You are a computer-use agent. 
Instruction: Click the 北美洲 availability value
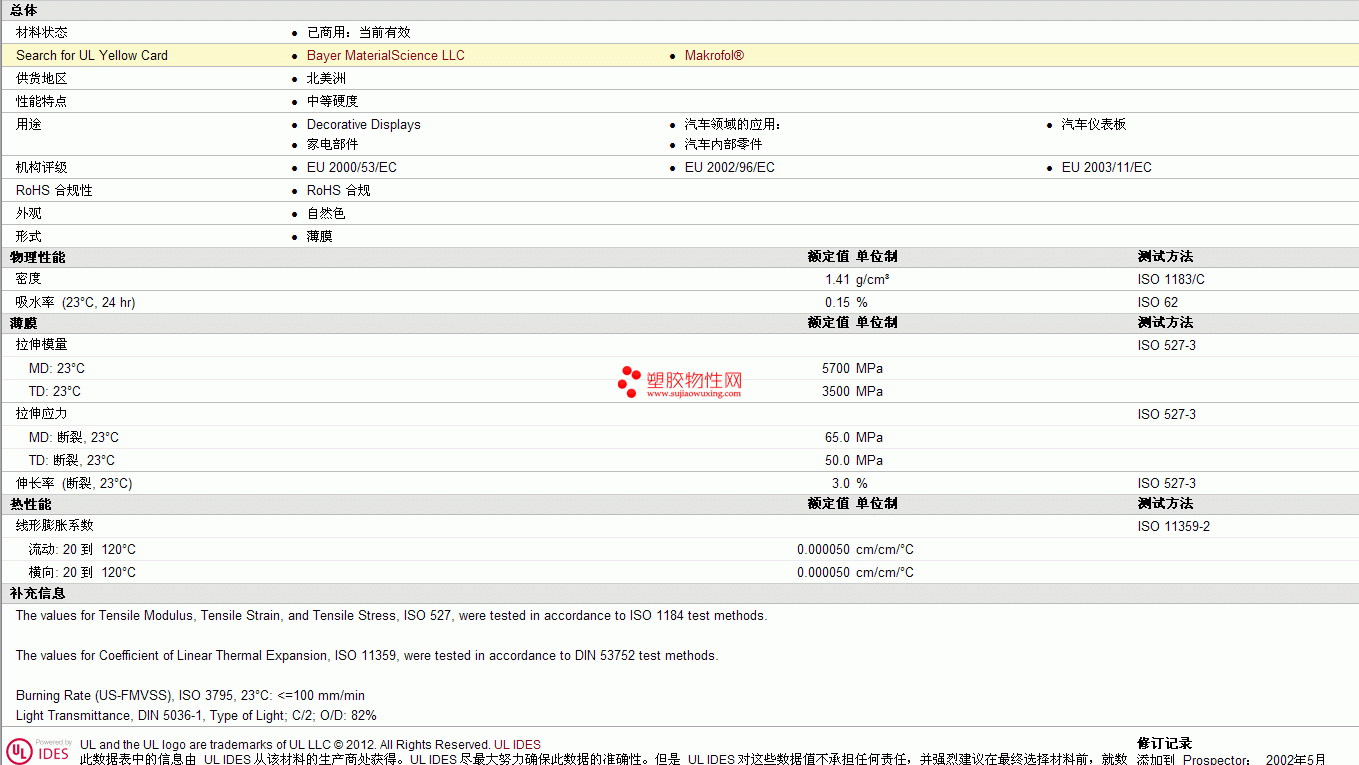coord(326,78)
